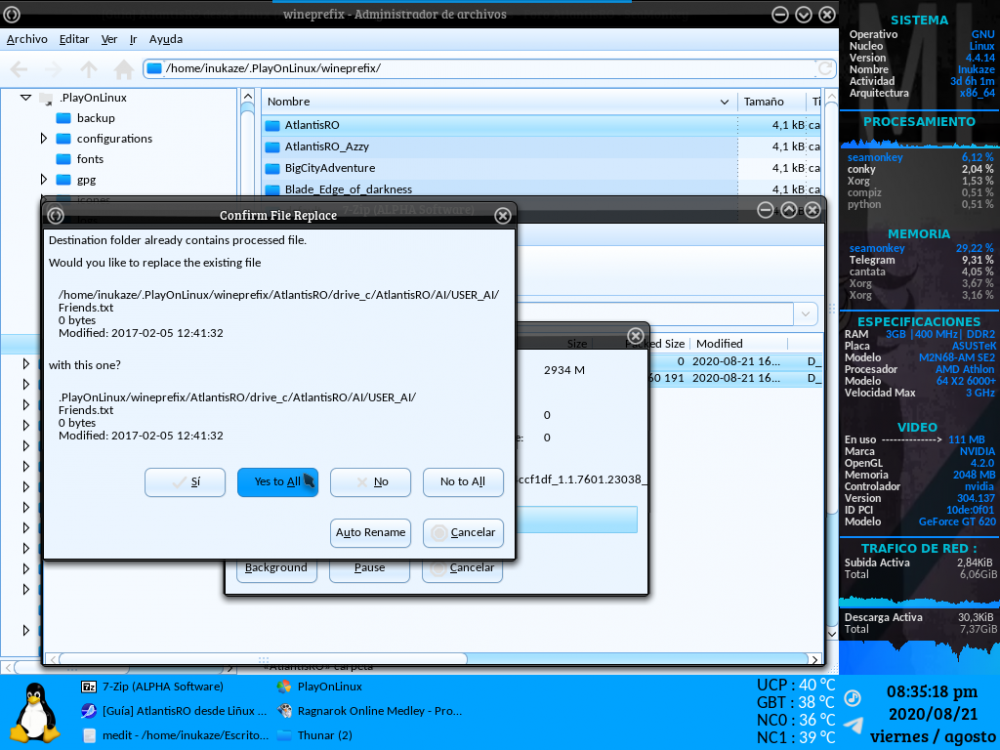Open the AtlantisRO_Azzy folder icon

click(272, 147)
